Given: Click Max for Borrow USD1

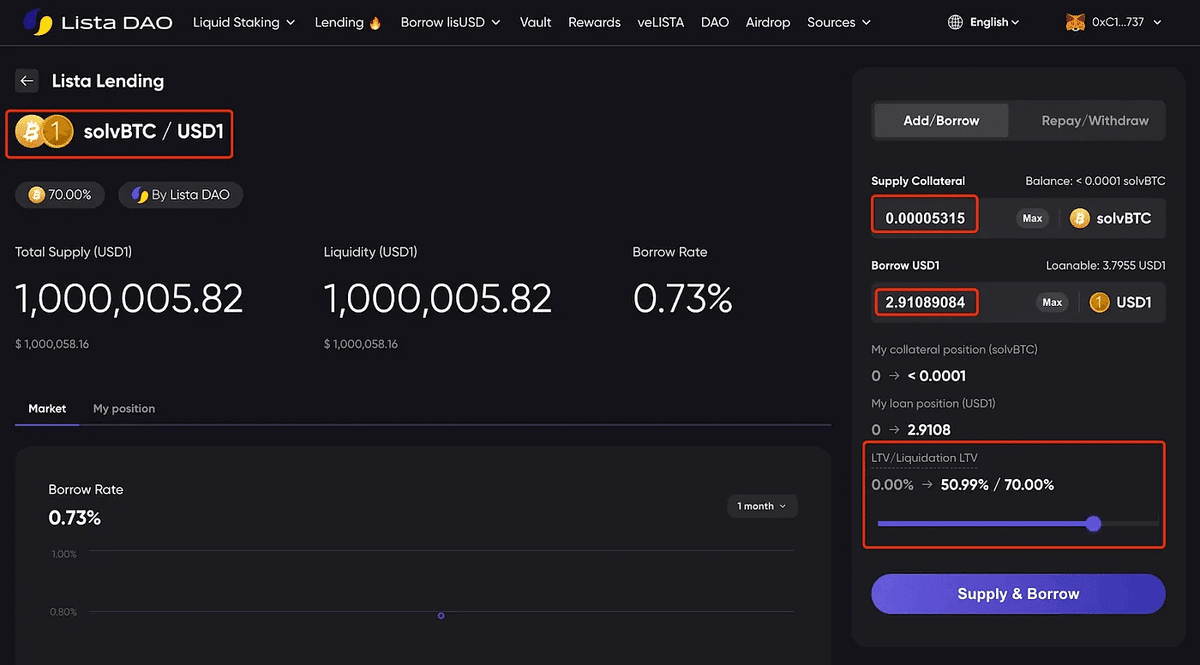Looking at the screenshot, I should tap(1052, 302).
